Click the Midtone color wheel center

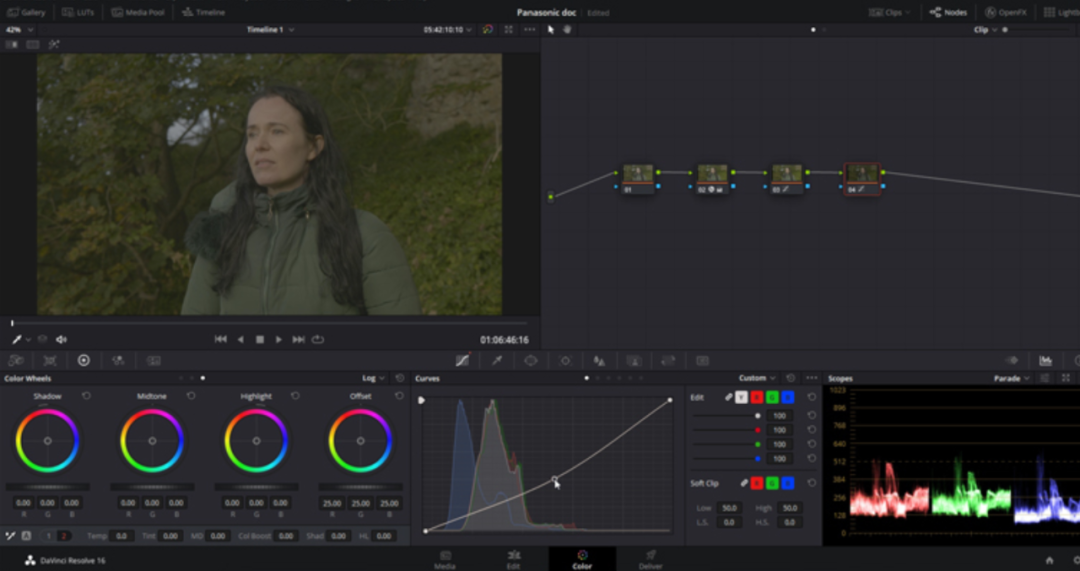152,441
